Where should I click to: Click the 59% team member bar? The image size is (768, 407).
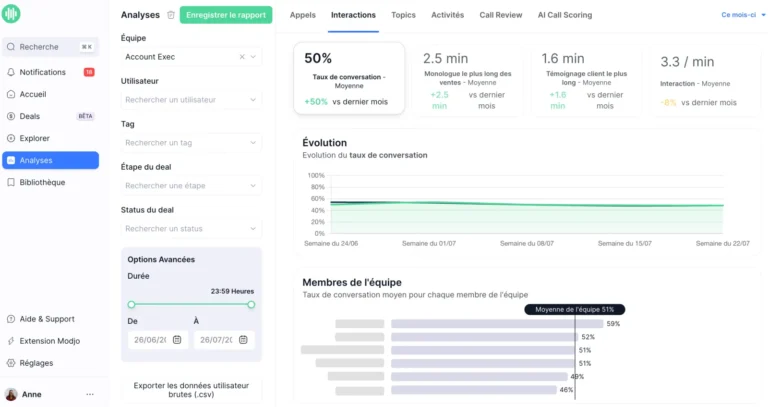[x=497, y=324]
